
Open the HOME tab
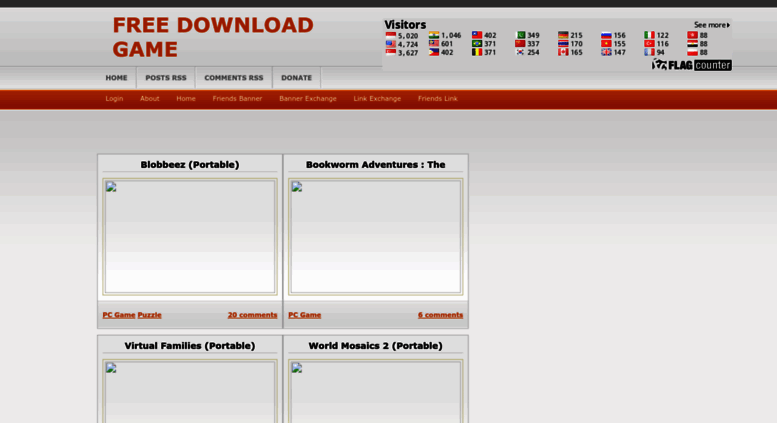[116, 78]
